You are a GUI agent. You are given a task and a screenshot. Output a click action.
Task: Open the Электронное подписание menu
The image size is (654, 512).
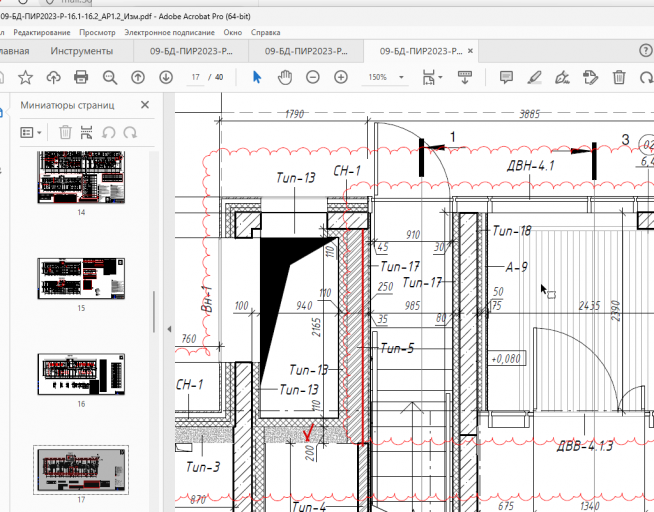169,33
